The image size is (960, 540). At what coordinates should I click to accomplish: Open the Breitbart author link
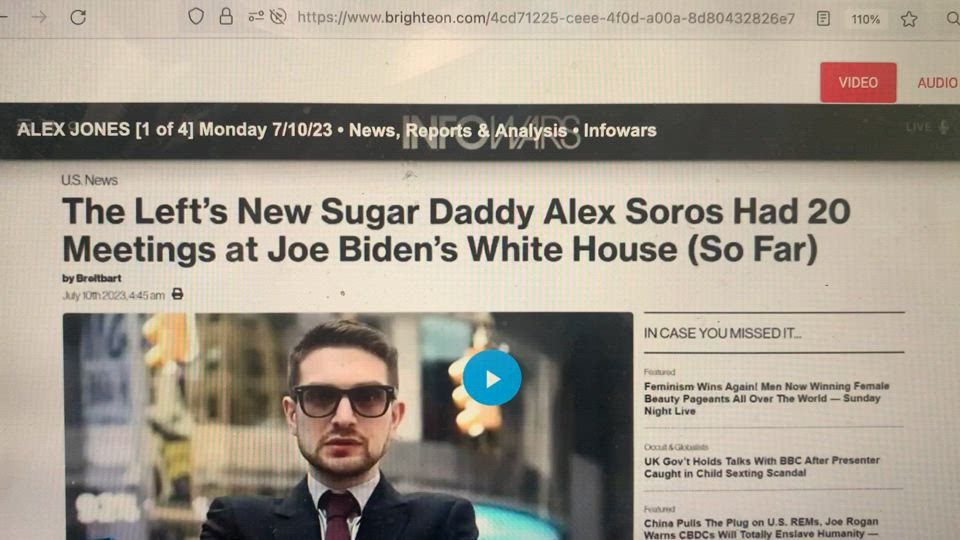pyautogui.click(x=98, y=278)
